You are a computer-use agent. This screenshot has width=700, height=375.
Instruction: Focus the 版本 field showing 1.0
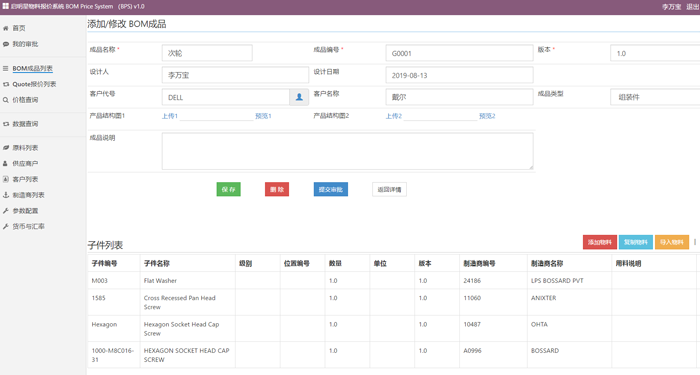tap(655, 53)
